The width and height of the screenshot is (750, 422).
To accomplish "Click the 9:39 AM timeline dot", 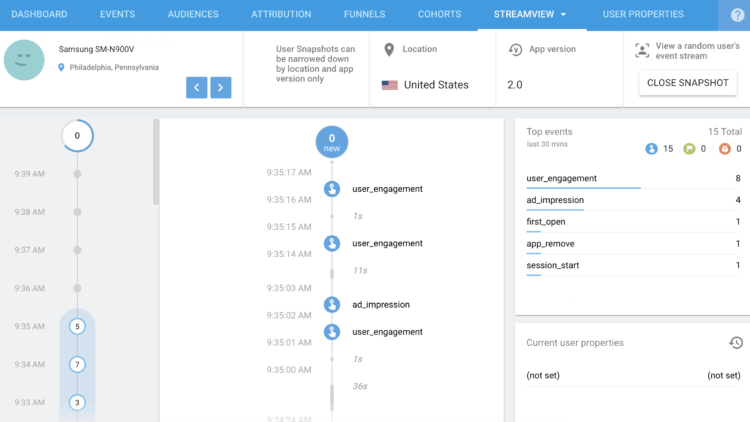I will coord(77,174).
